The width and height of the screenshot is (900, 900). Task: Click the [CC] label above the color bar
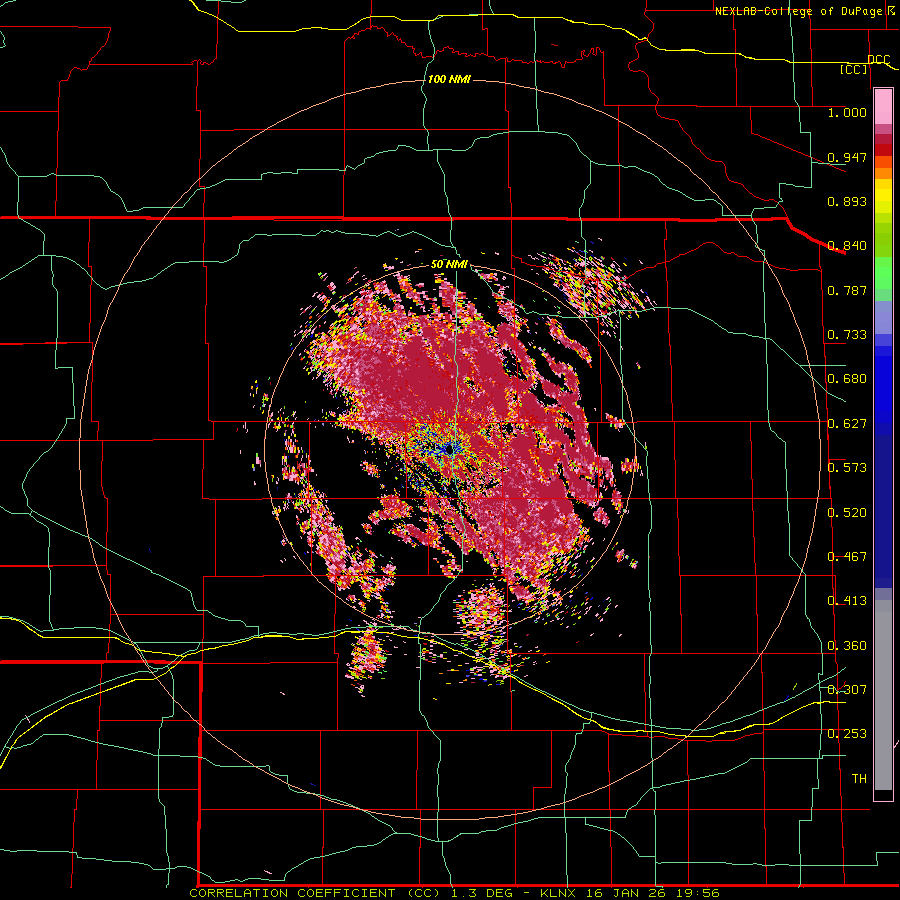tap(854, 69)
